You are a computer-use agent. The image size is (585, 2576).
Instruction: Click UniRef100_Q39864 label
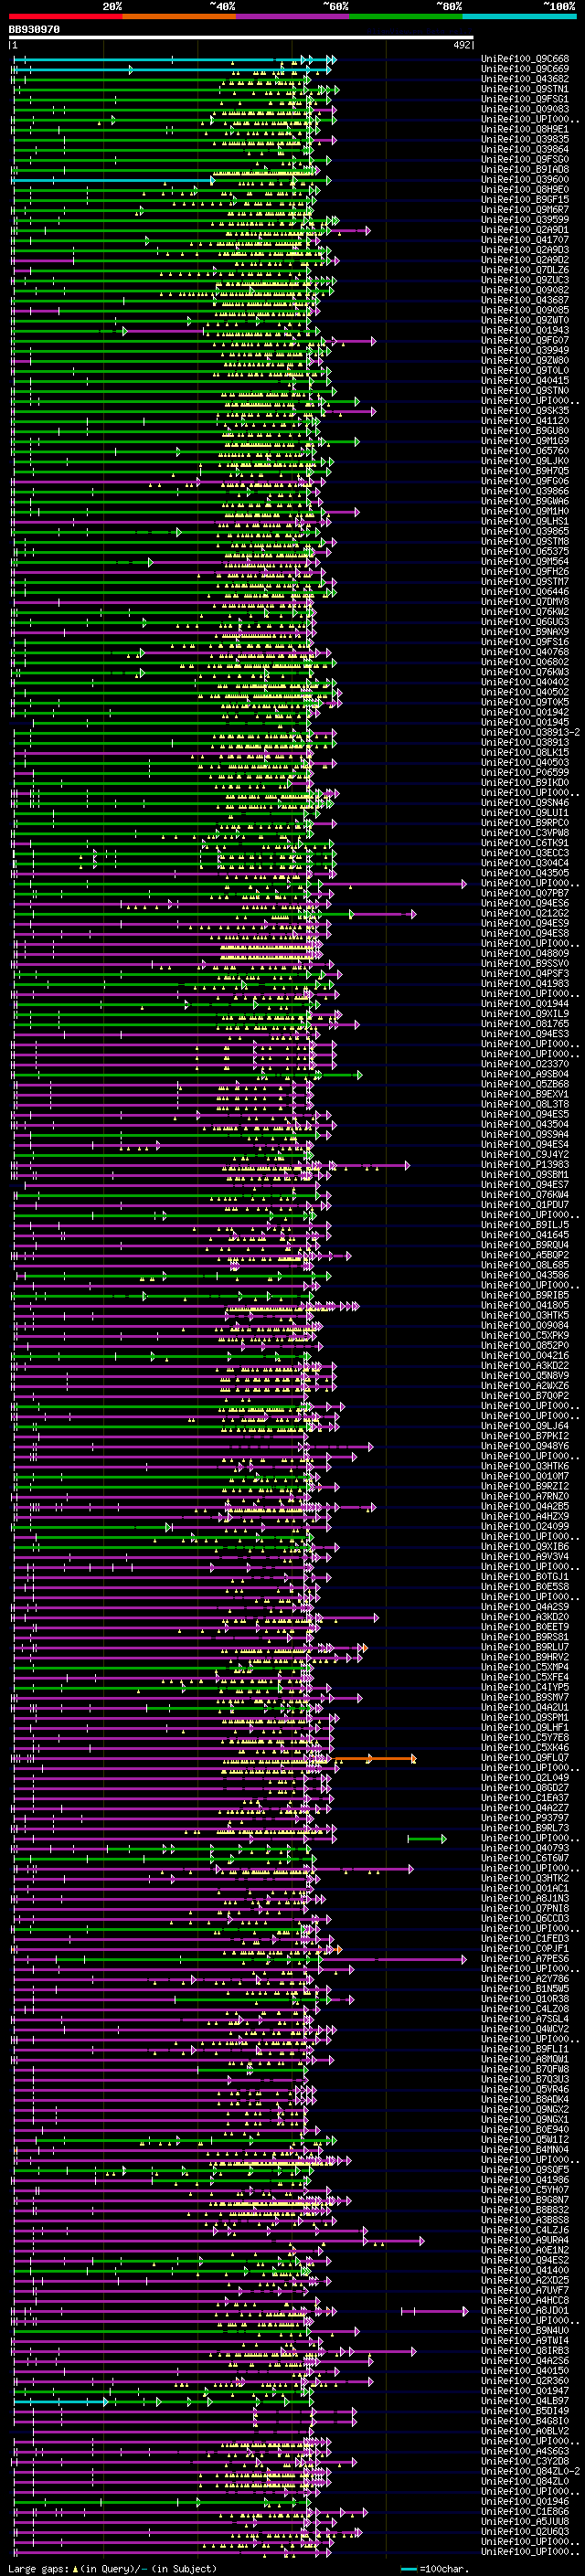[525, 149]
